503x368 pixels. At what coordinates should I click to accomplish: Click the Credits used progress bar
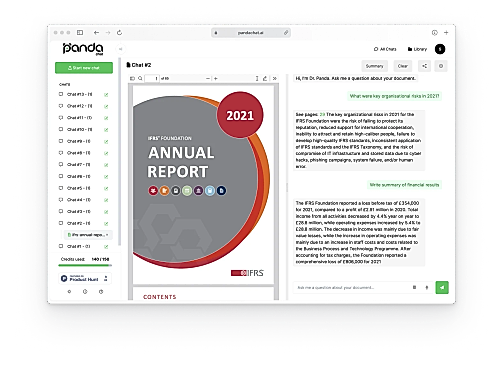click(85, 265)
